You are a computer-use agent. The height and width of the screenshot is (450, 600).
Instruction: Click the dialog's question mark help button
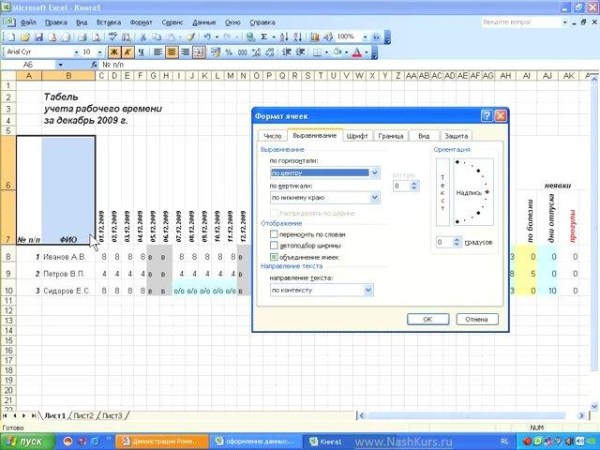coord(486,116)
